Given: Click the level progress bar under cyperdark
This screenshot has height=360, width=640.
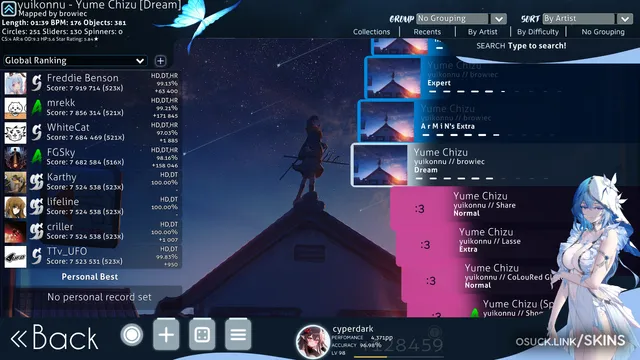Looking at the screenshot, I should pyautogui.click(x=398, y=357).
